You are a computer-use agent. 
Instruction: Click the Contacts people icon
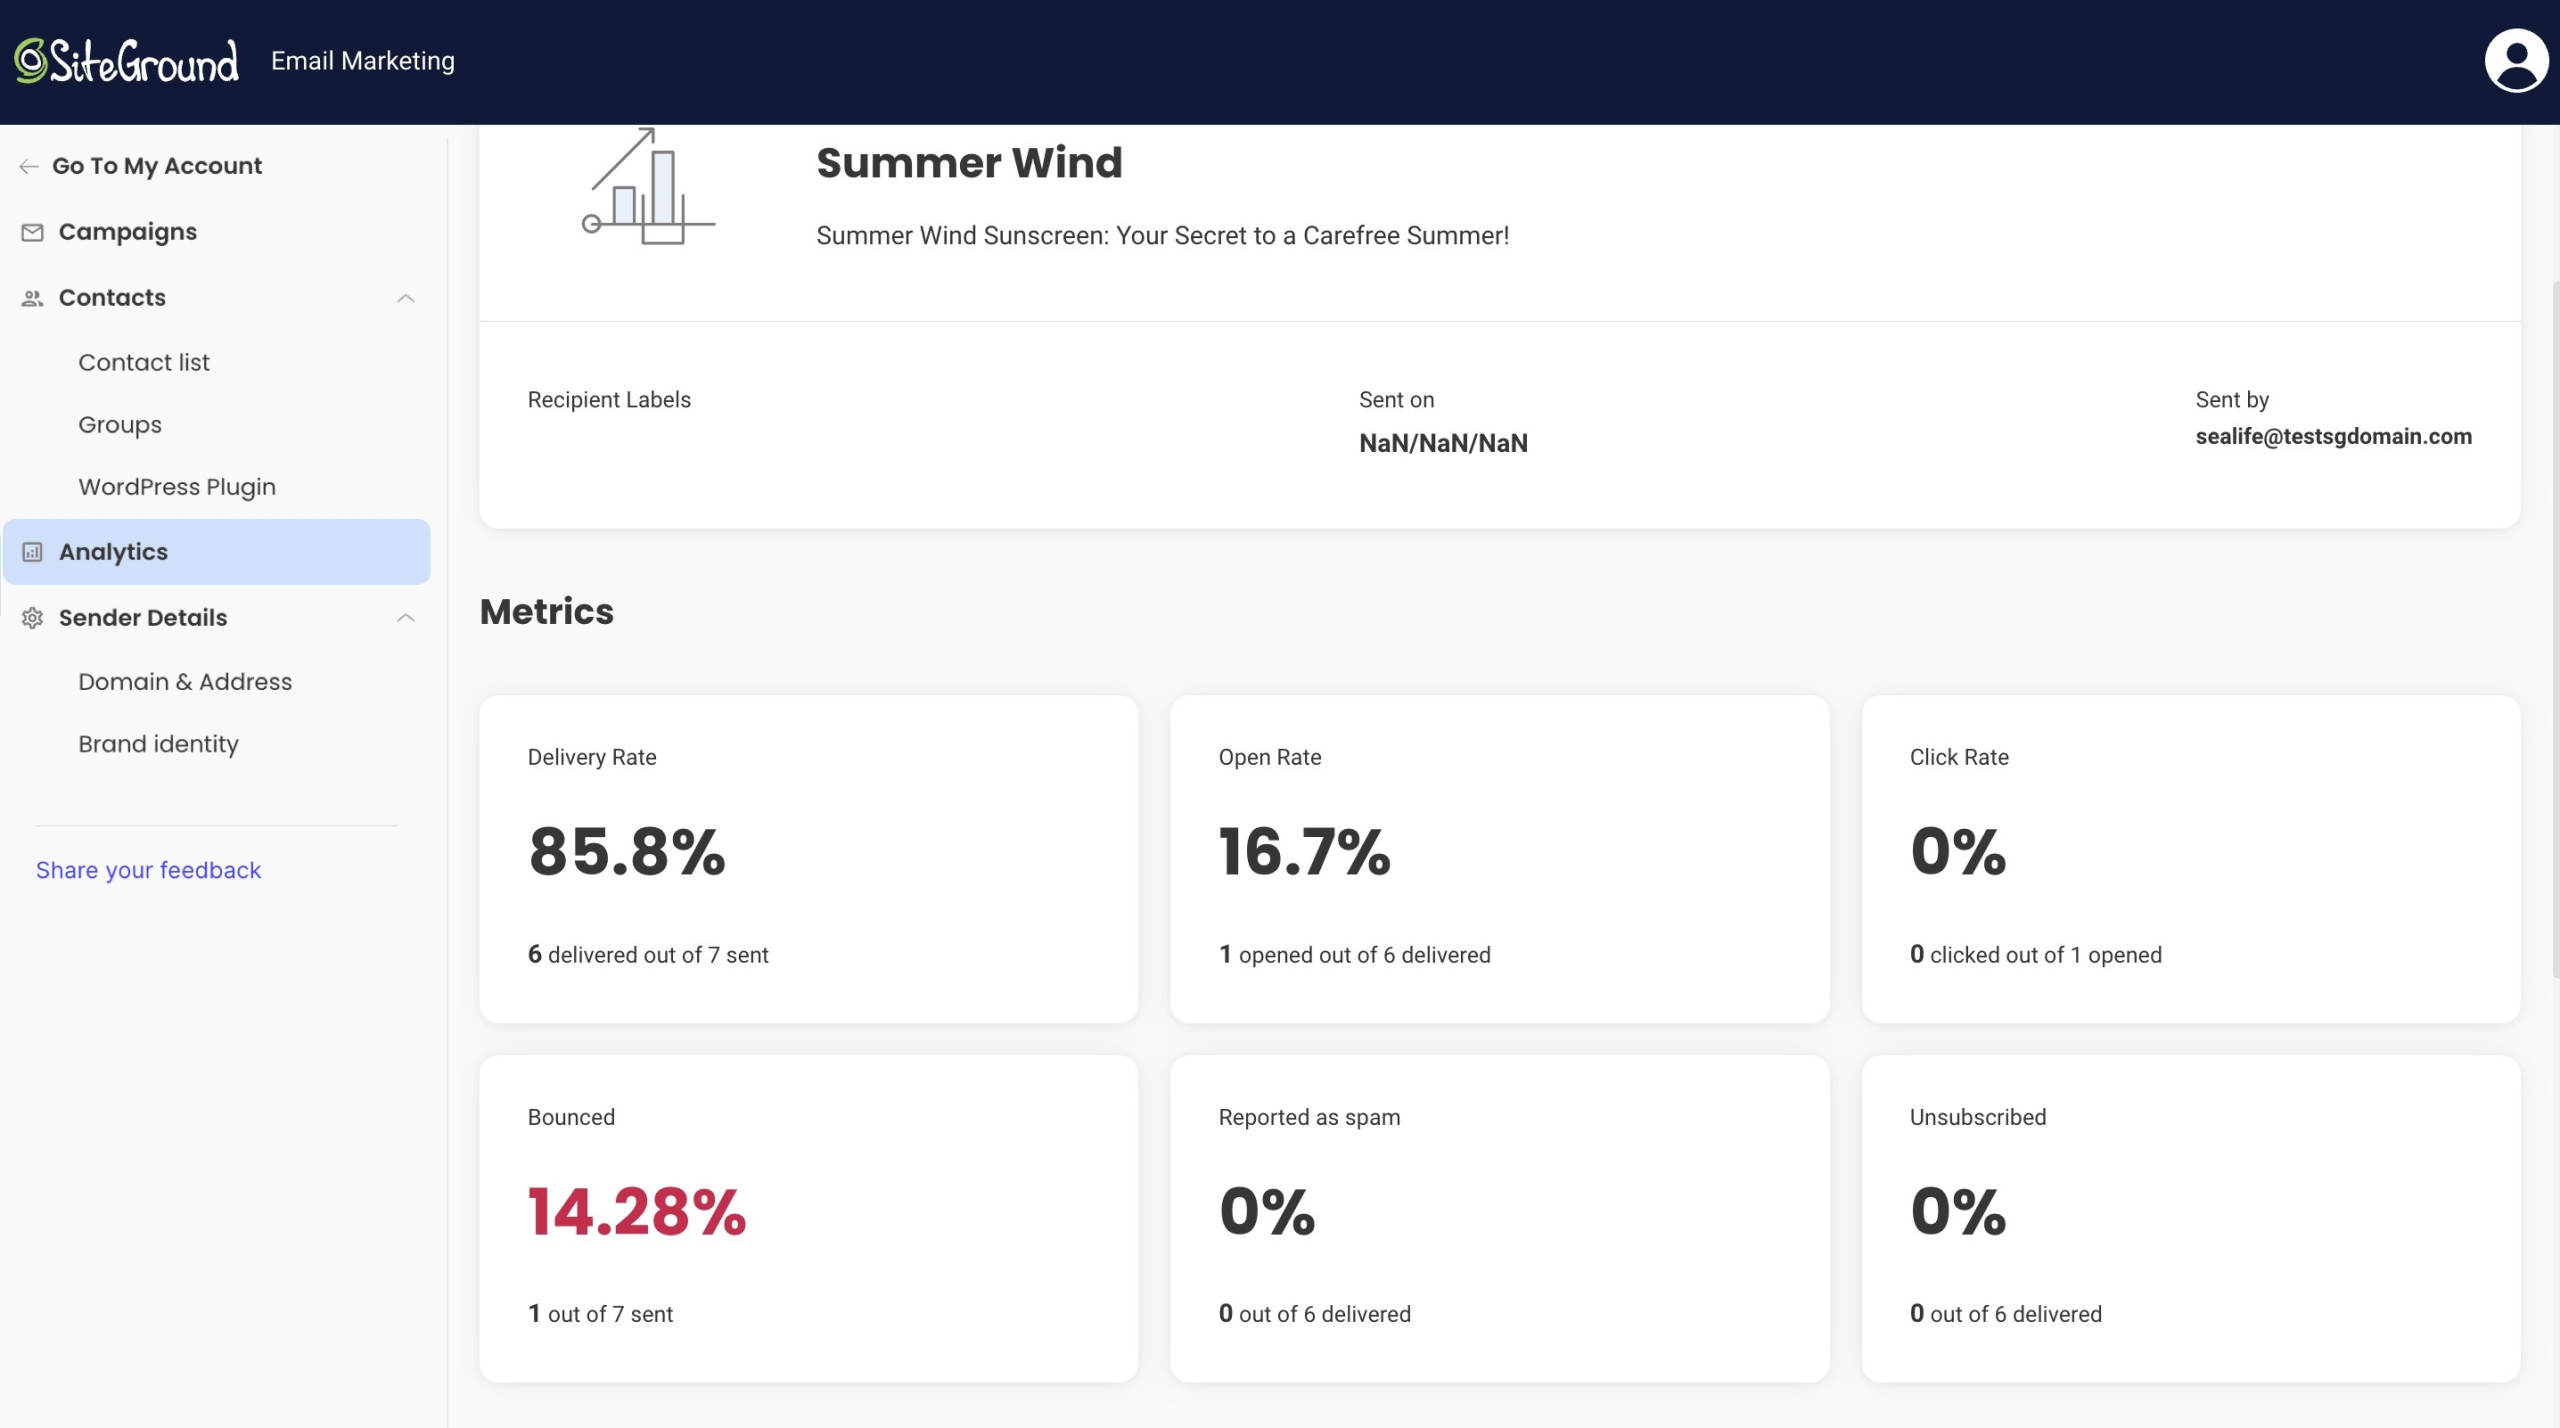pos(32,298)
